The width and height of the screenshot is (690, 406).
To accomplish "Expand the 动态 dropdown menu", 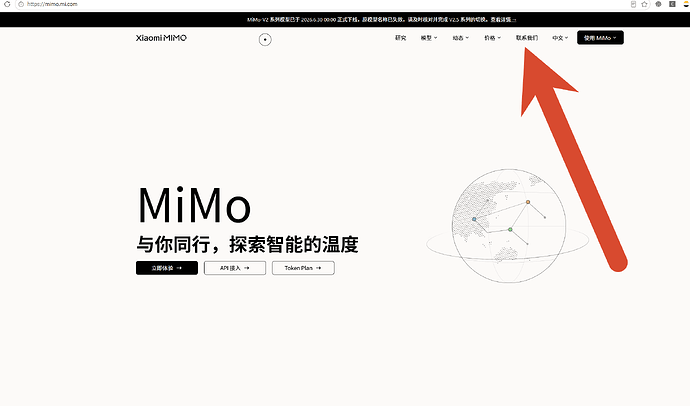I will pyautogui.click(x=461, y=38).
